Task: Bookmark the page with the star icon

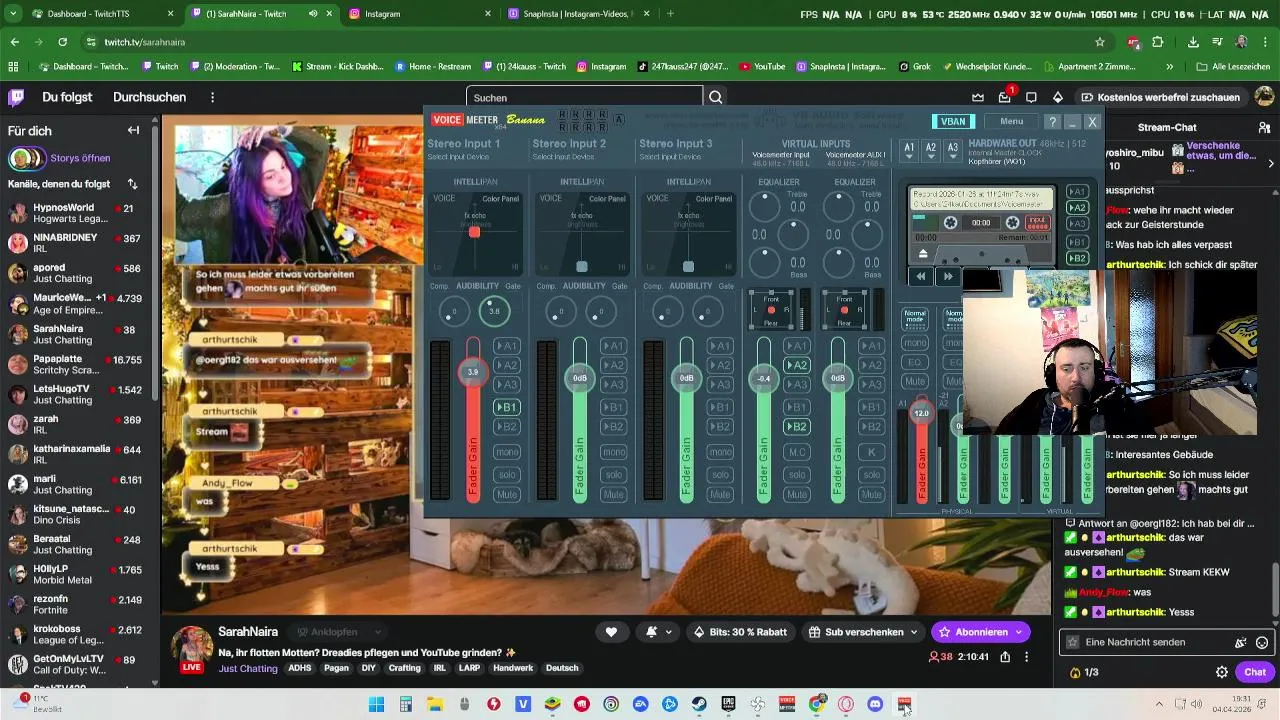Action: pyautogui.click(x=1100, y=42)
